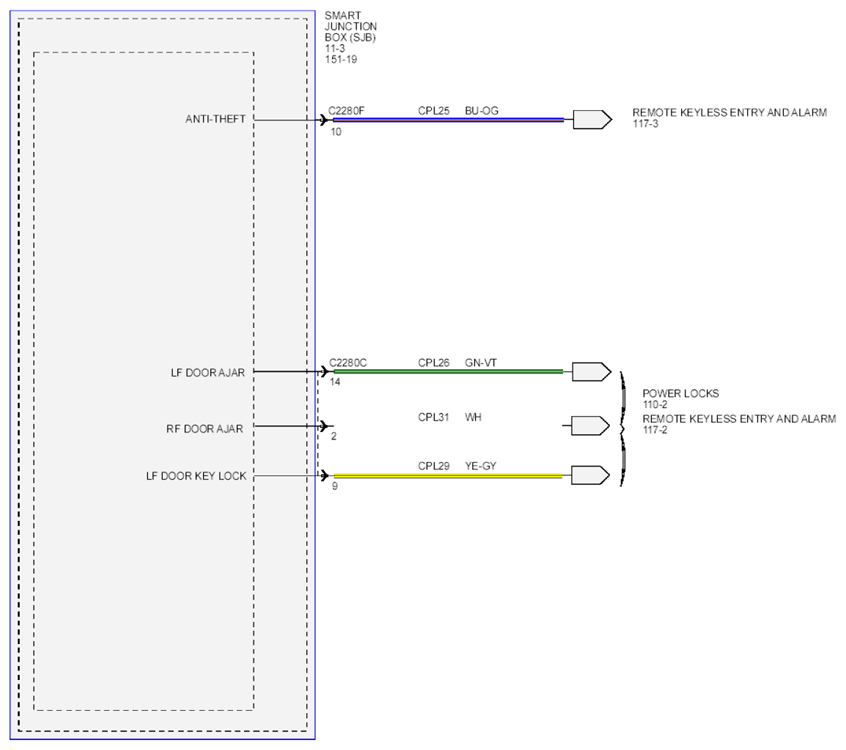Click the POWER LOCKS label
This screenshot has height=750, width=846.
(x=680, y=393)
